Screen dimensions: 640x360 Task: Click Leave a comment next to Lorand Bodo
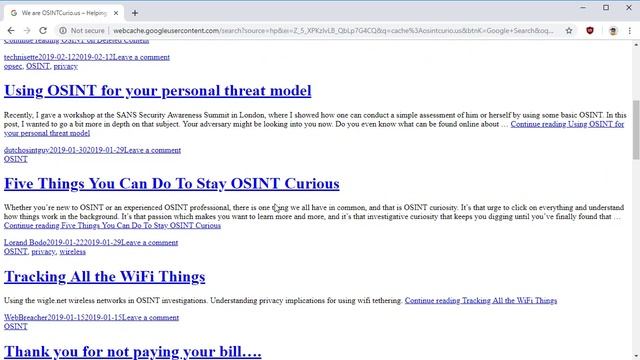149,242
